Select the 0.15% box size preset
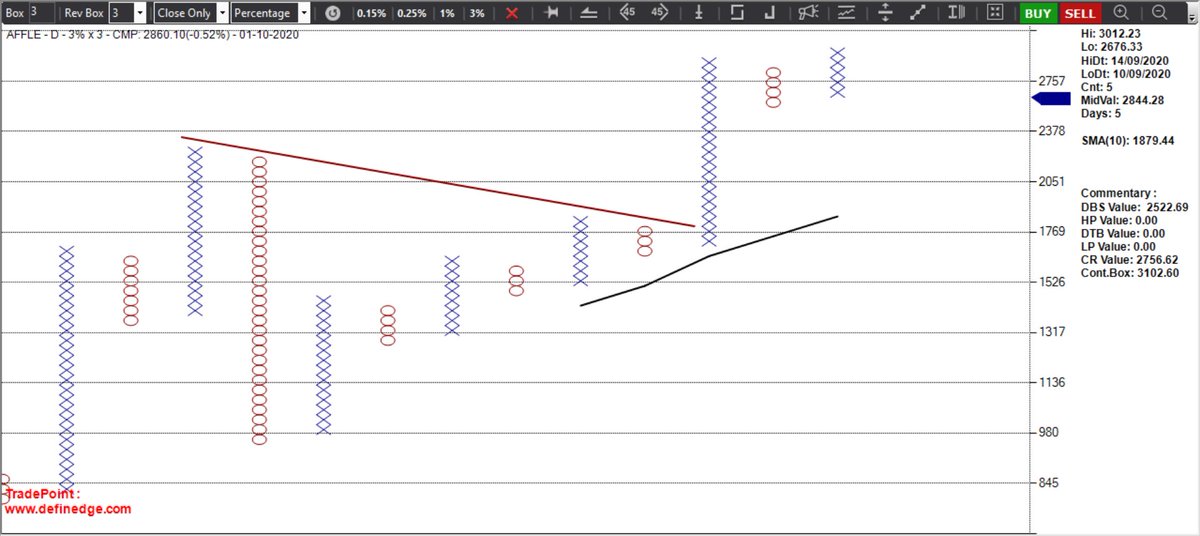This screenshot has height=536, width=1200. [370, 13]
